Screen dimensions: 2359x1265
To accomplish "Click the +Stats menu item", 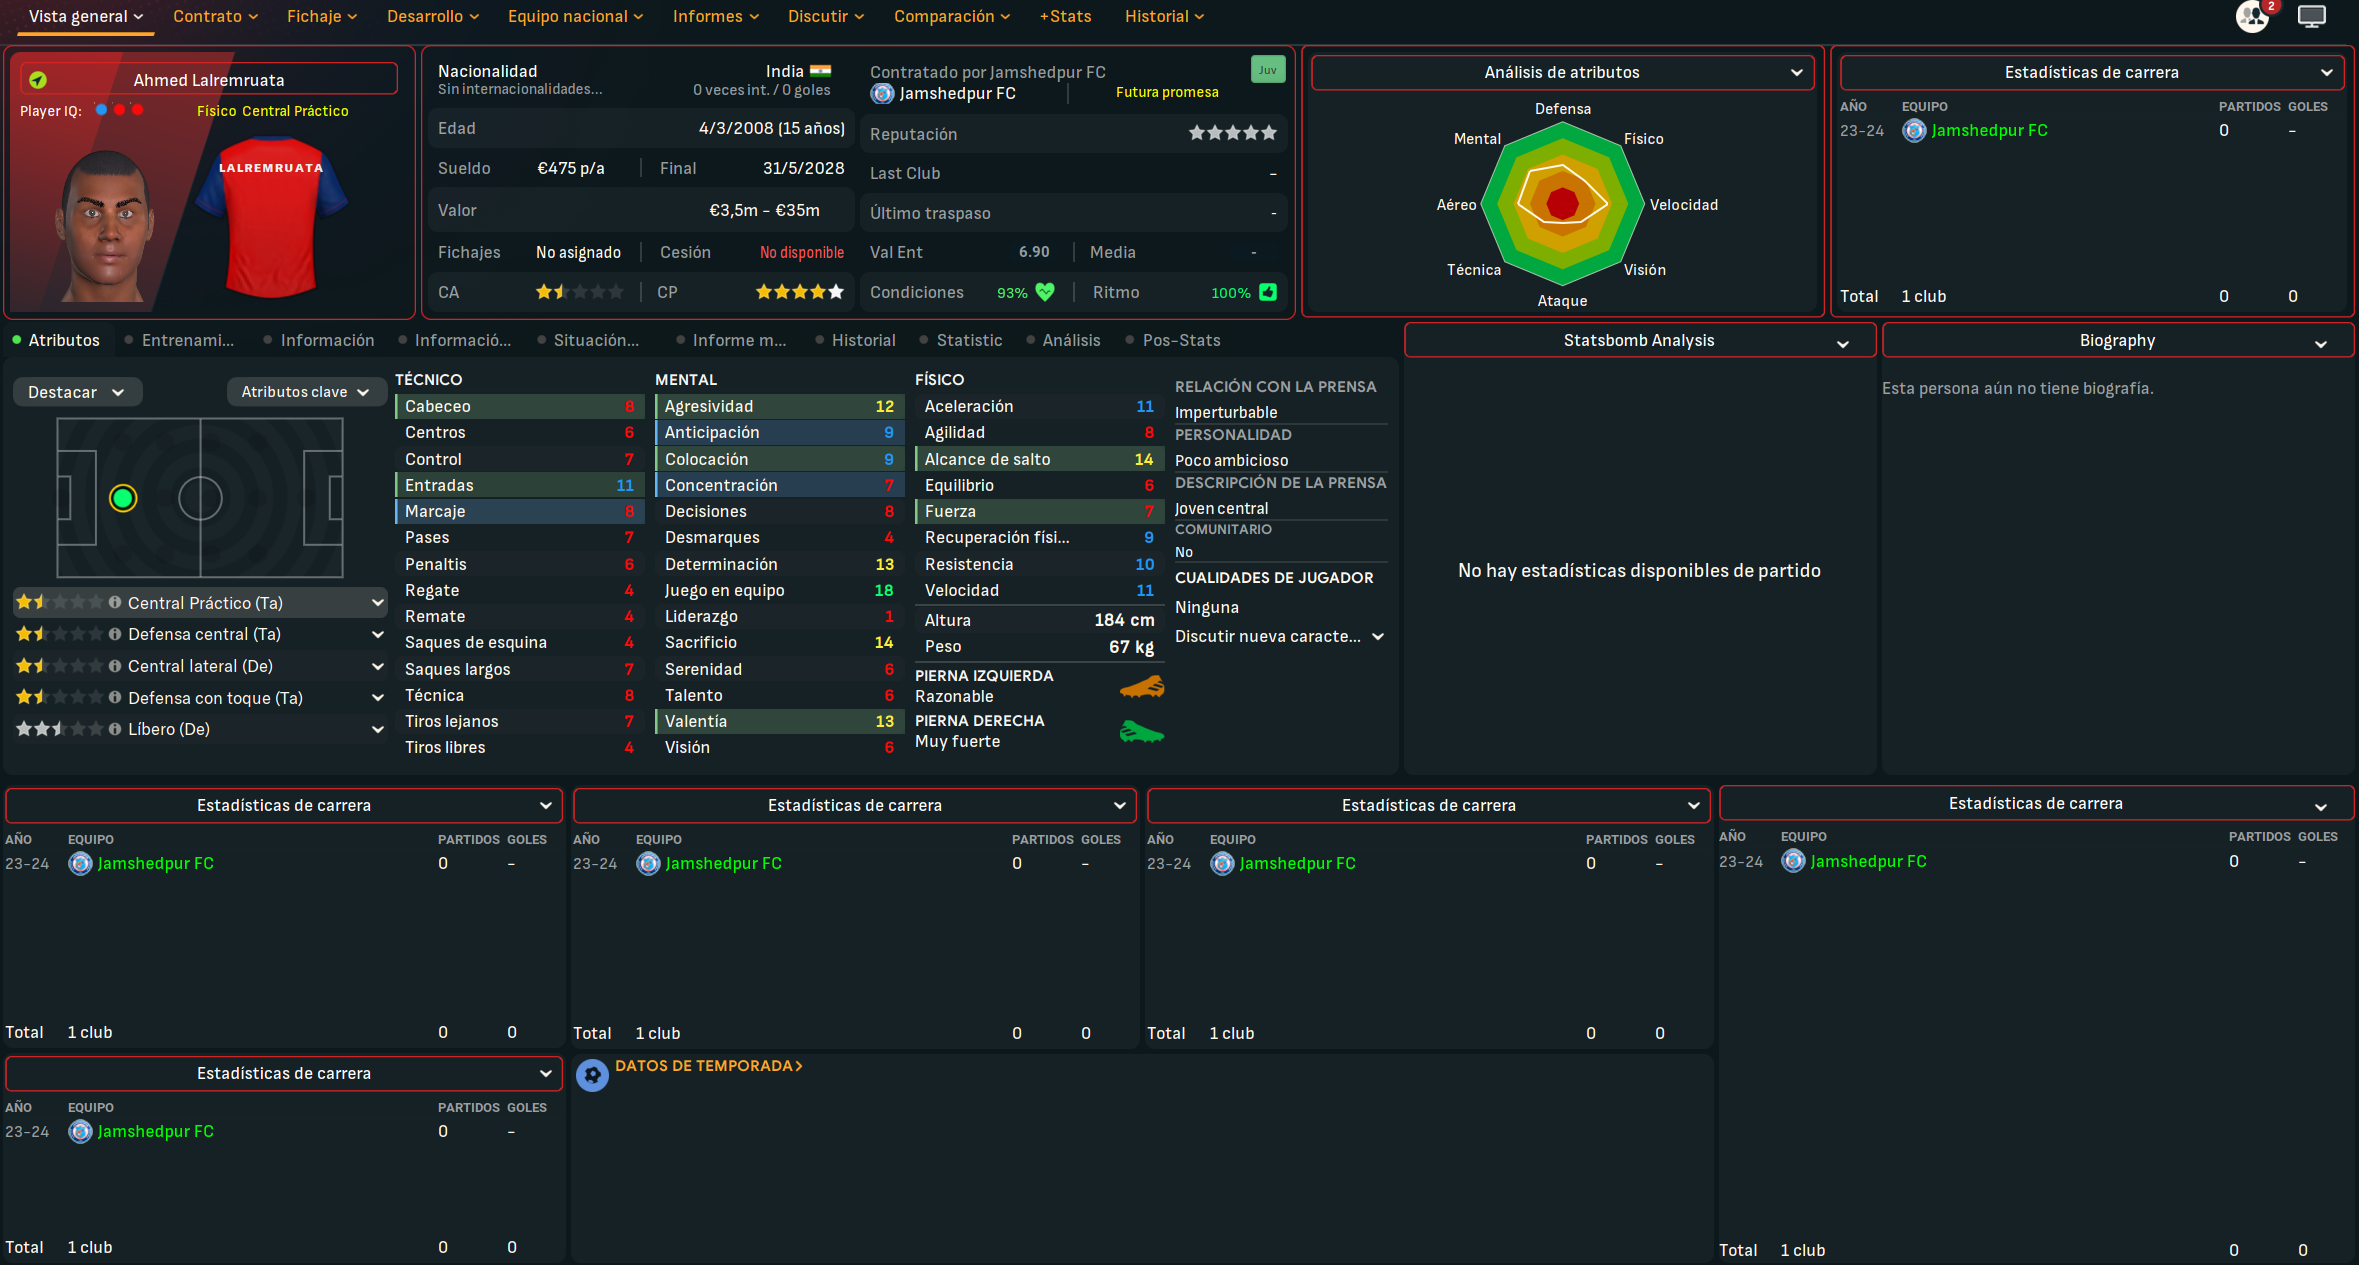I will pos(1065,16).
